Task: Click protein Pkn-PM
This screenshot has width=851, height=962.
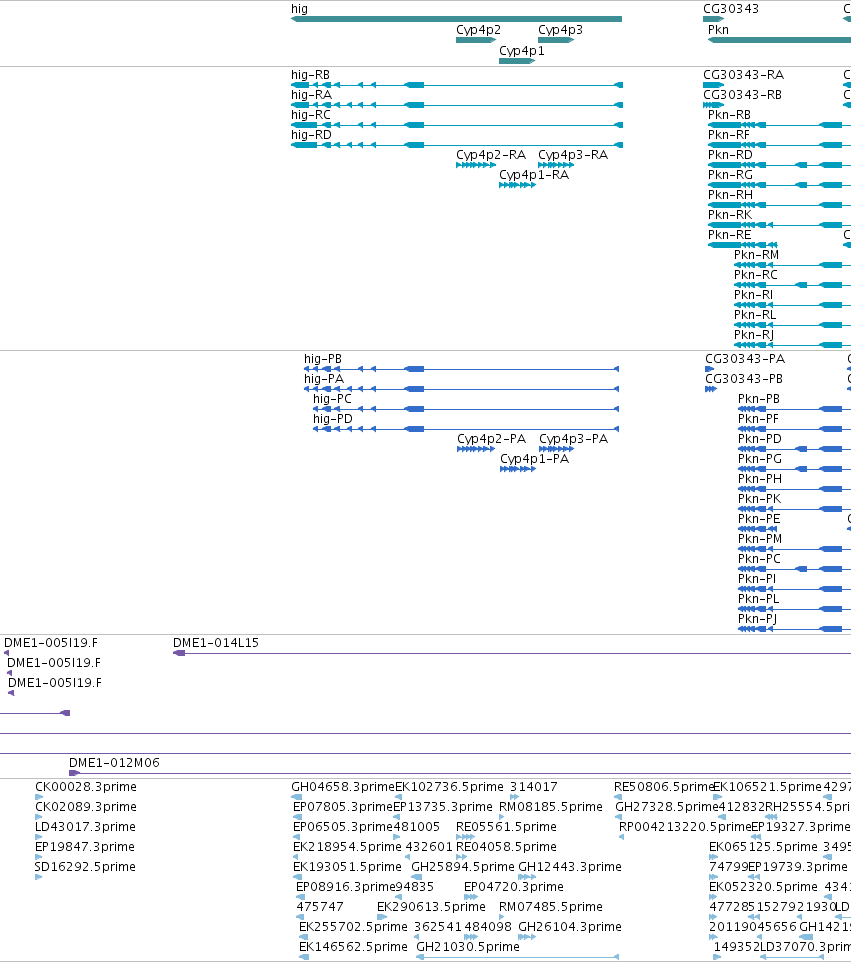Action: click(x=760, y=539)
